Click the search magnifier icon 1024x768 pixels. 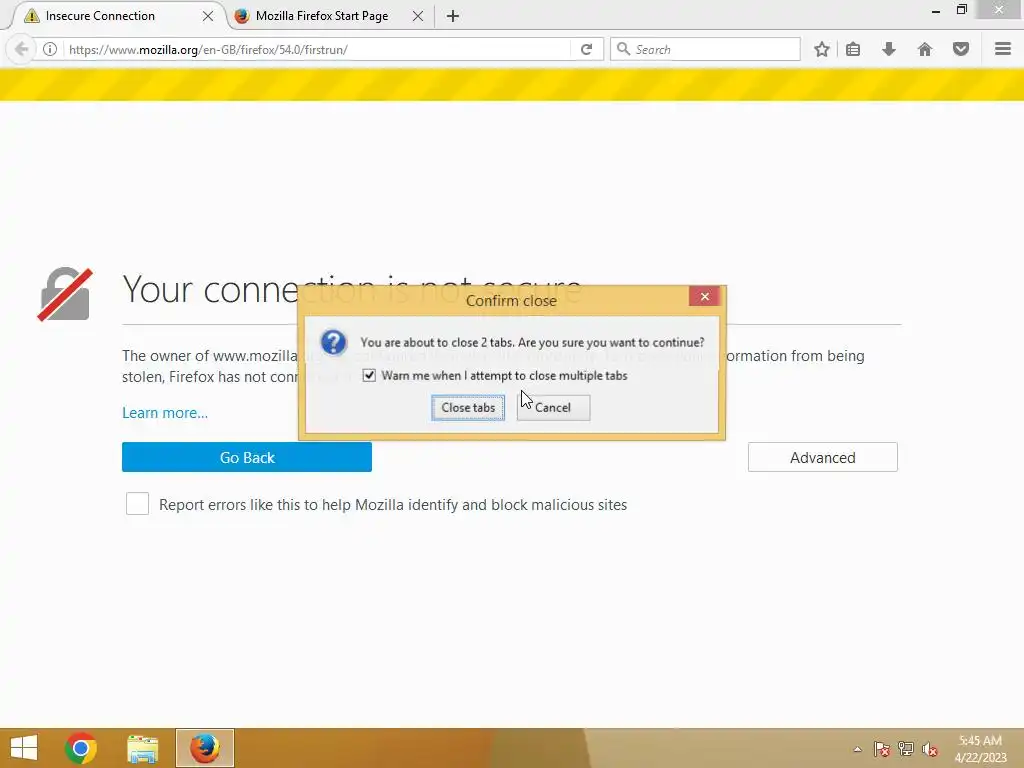click(623, 49)
